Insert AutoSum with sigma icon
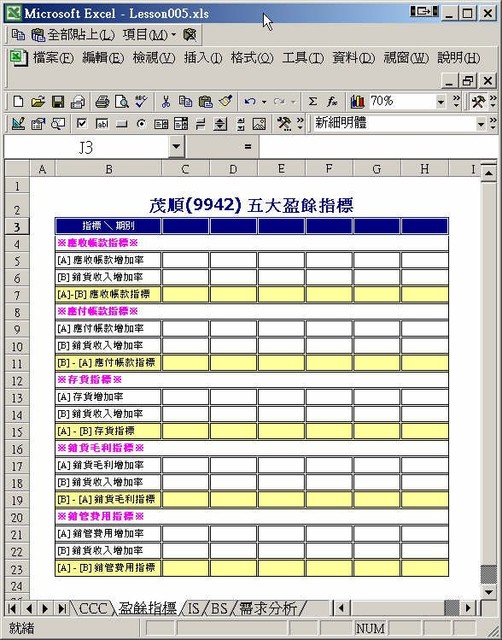Screen dimensions: 502x640 [x=313, y=101]
